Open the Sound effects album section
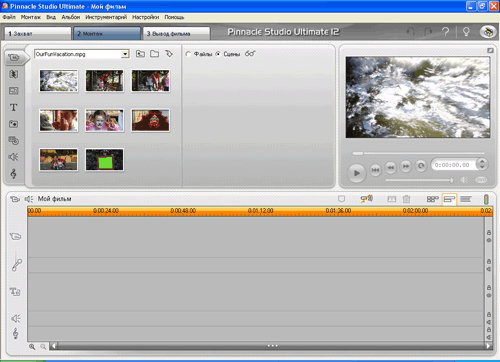The width and height of the screenshot is (500, 362). [x=14, y=157]
